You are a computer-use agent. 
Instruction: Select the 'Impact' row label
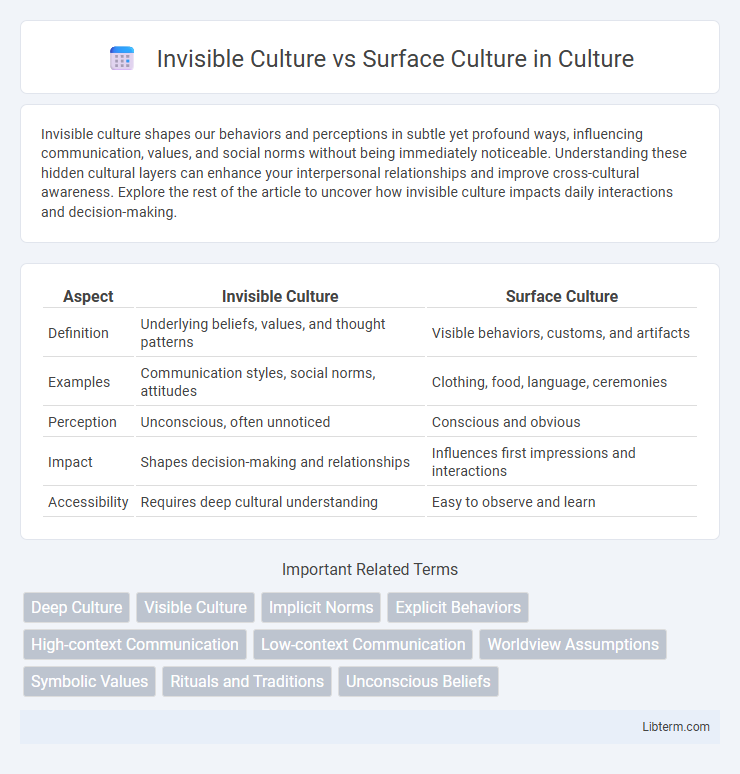(70, 462)
